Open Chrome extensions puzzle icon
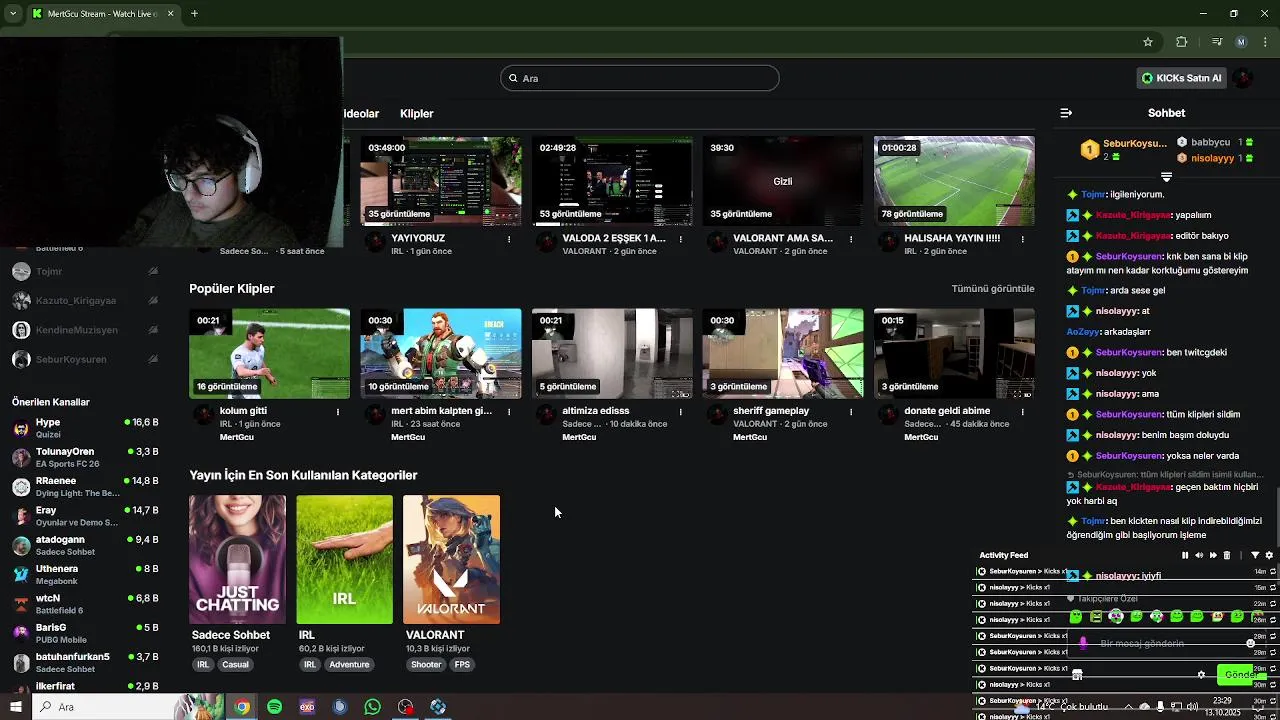The image size is (1280, 720). pyautogui.click(x=1182, y=42)
